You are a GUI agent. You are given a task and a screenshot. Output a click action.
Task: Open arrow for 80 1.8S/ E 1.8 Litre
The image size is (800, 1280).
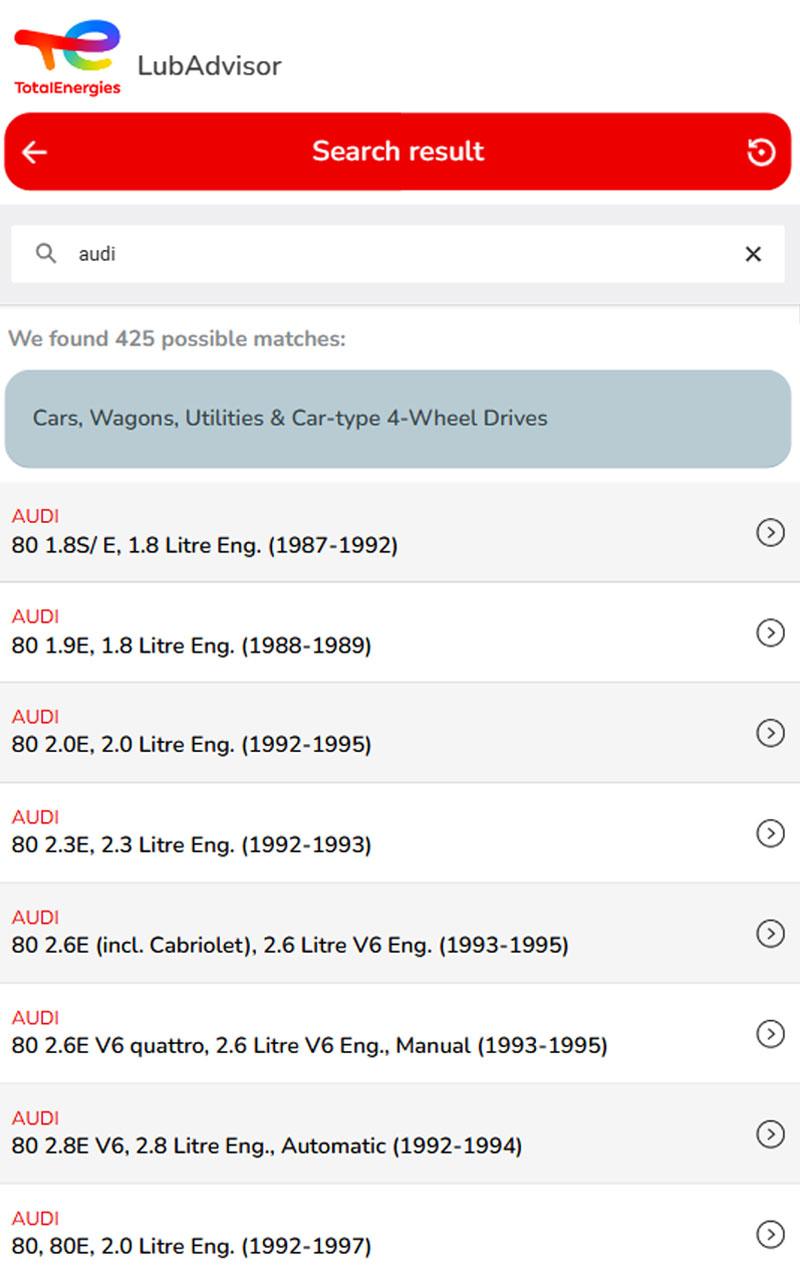pyautogui.click(x=770, y=533)
